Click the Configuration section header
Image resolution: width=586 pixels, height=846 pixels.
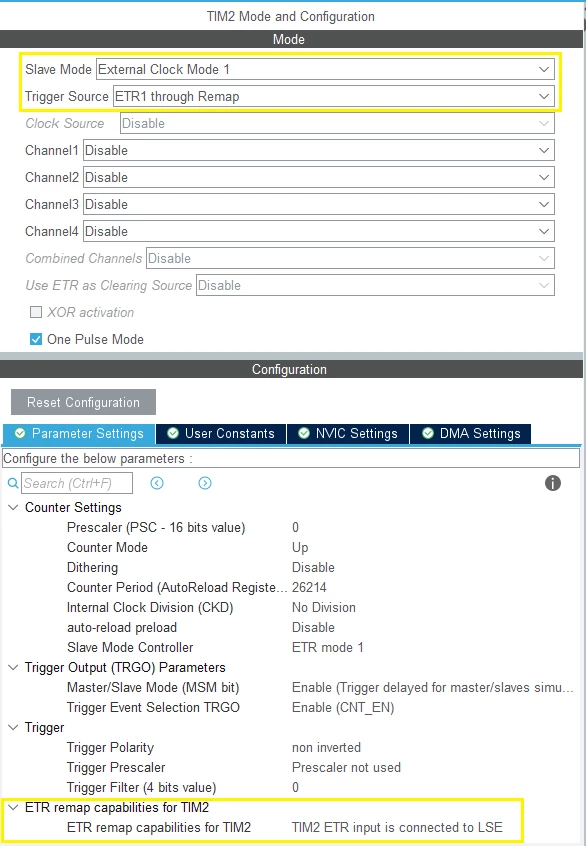click(291, 369)
